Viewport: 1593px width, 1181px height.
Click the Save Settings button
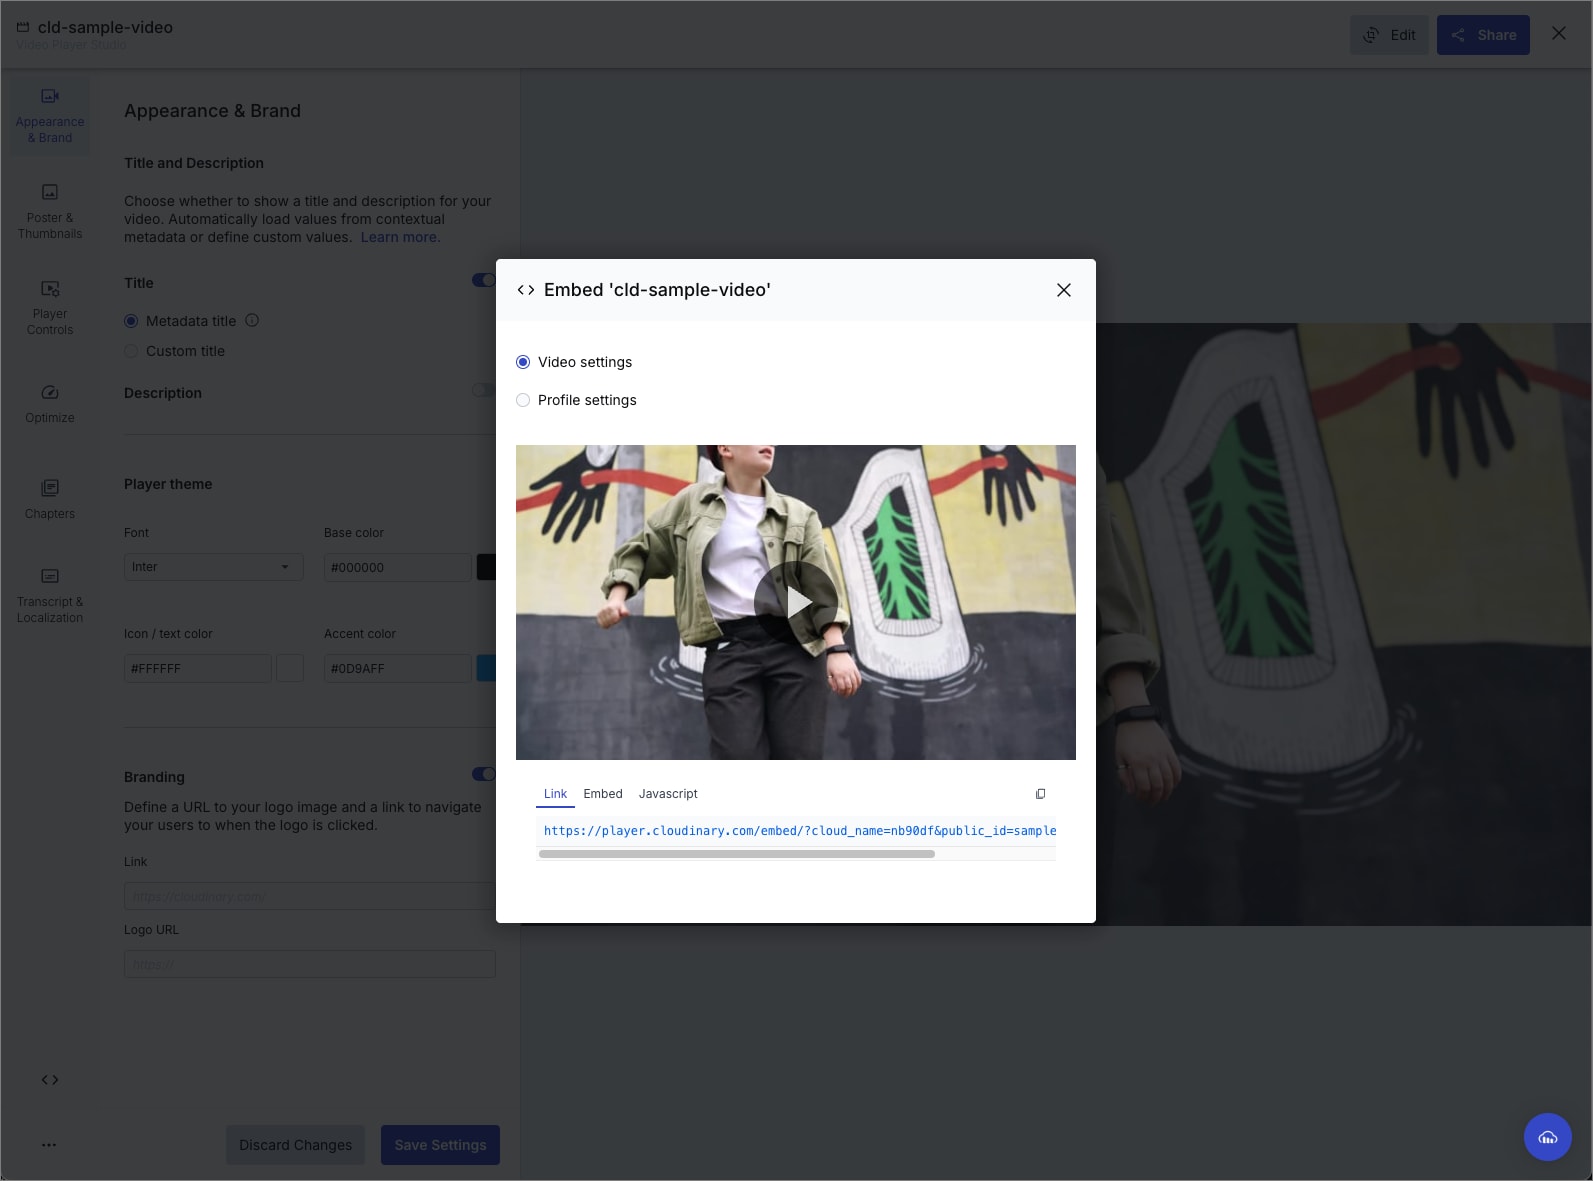coord(440,1145)
